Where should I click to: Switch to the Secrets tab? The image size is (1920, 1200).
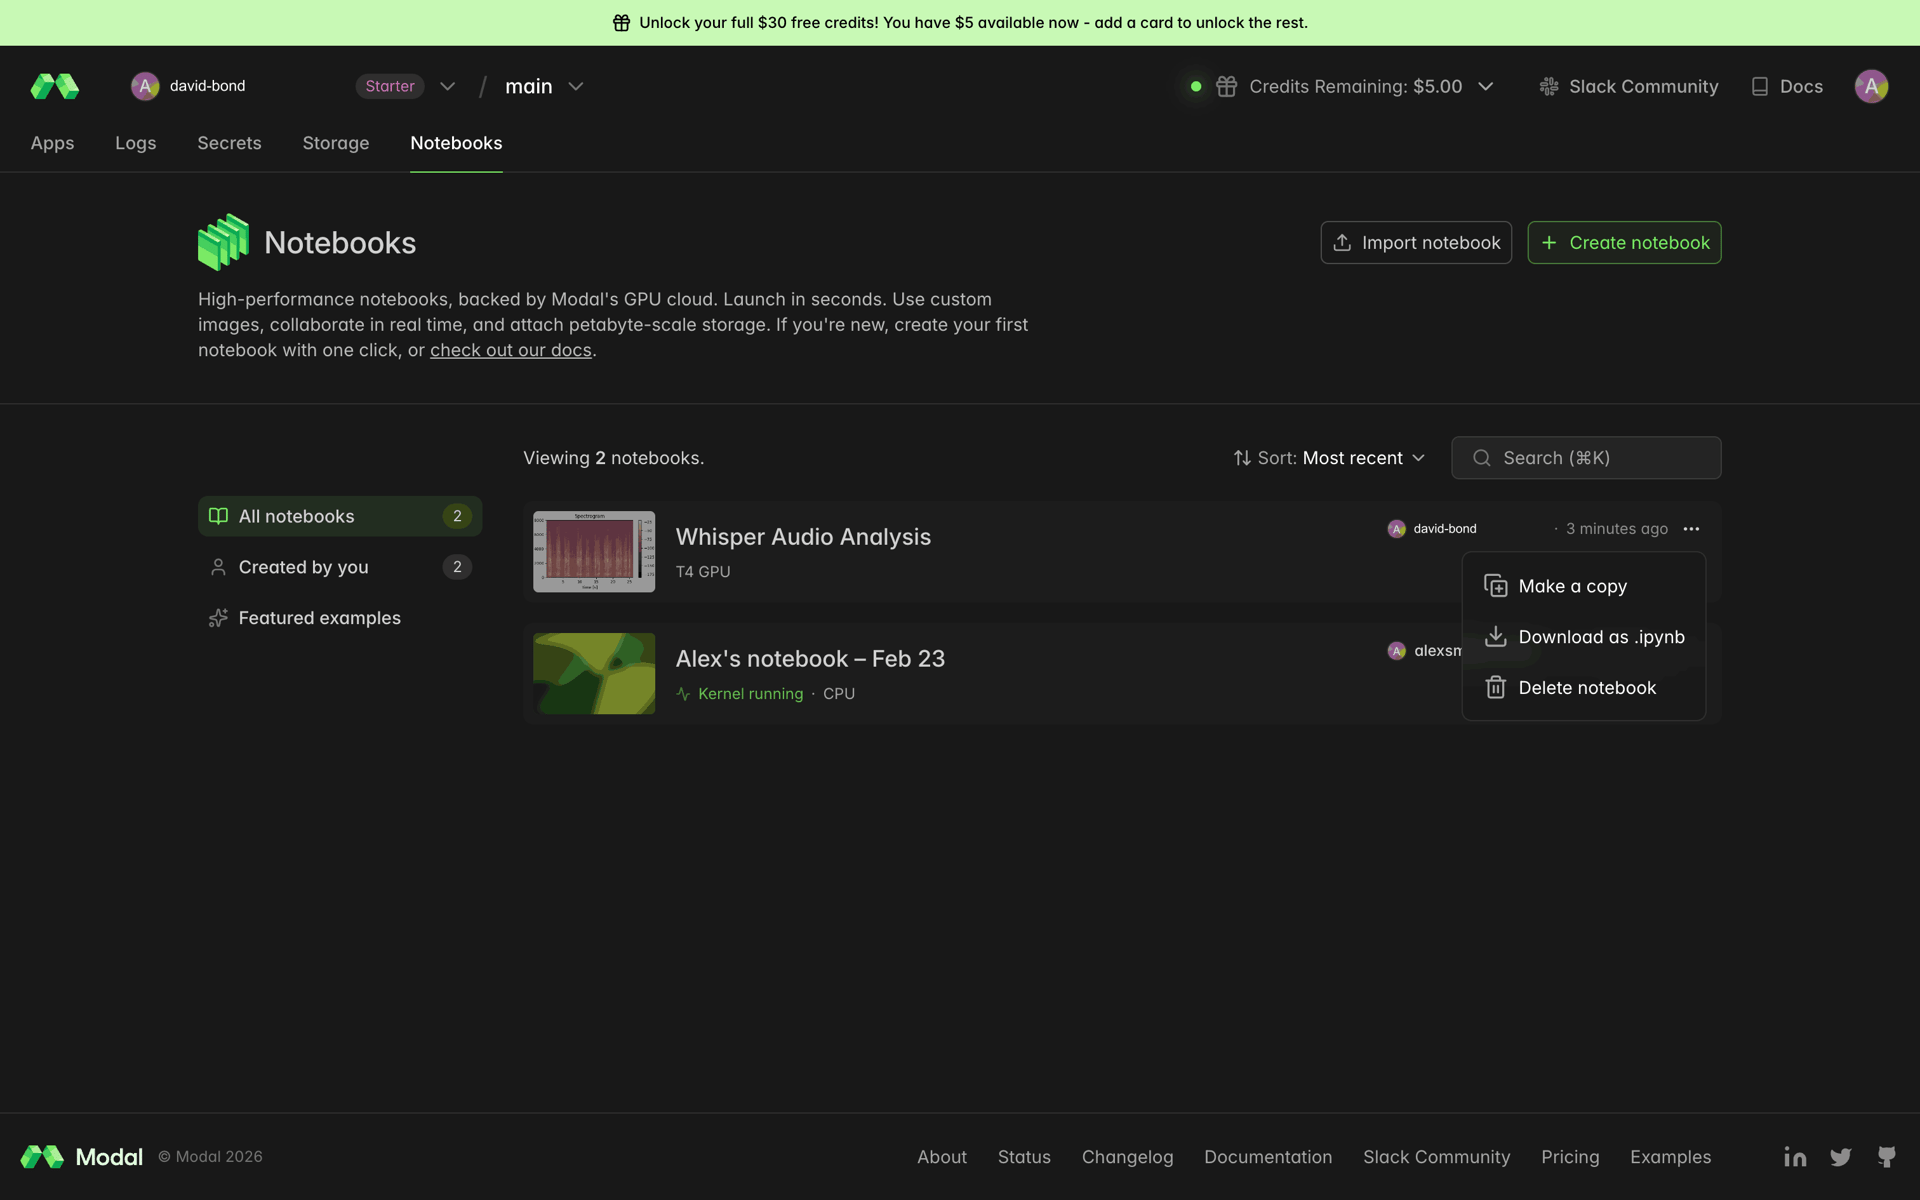tap(229, 143)
